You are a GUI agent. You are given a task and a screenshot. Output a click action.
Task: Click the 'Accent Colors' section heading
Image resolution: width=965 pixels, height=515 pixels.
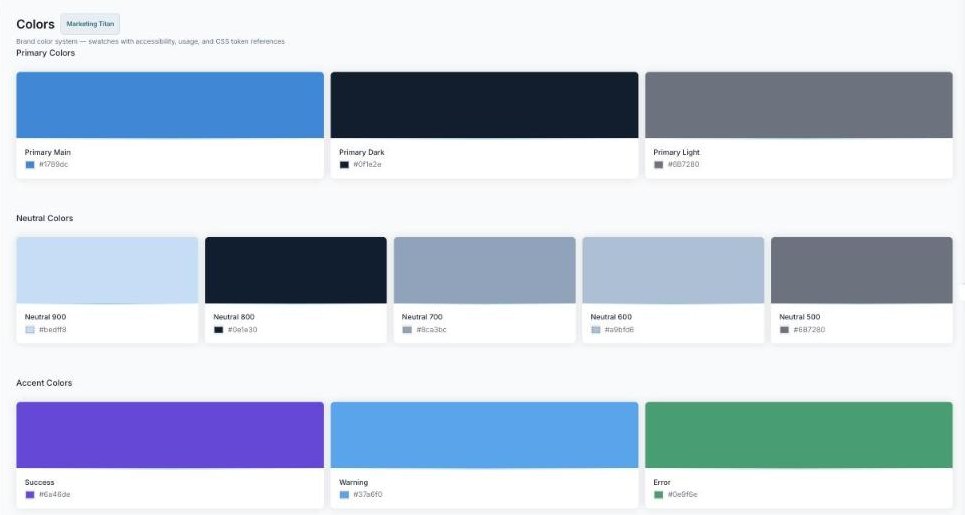tap(44, 383)
